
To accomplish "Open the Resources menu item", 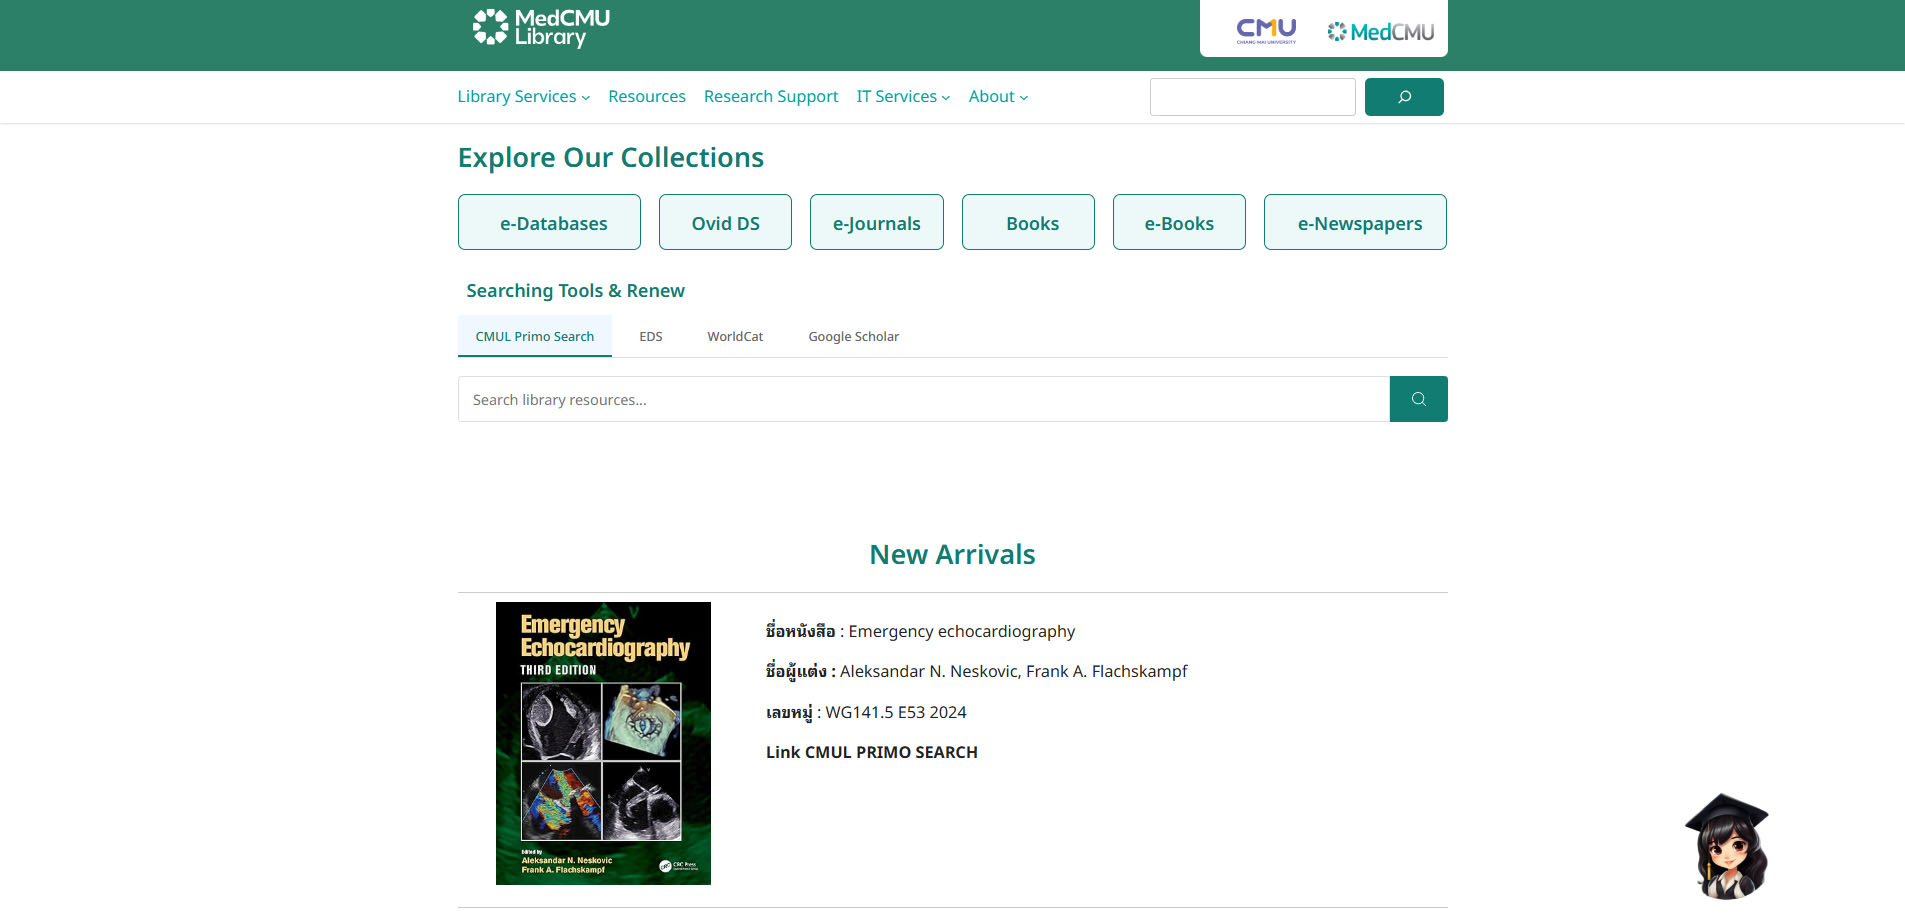I will point(647,97).
